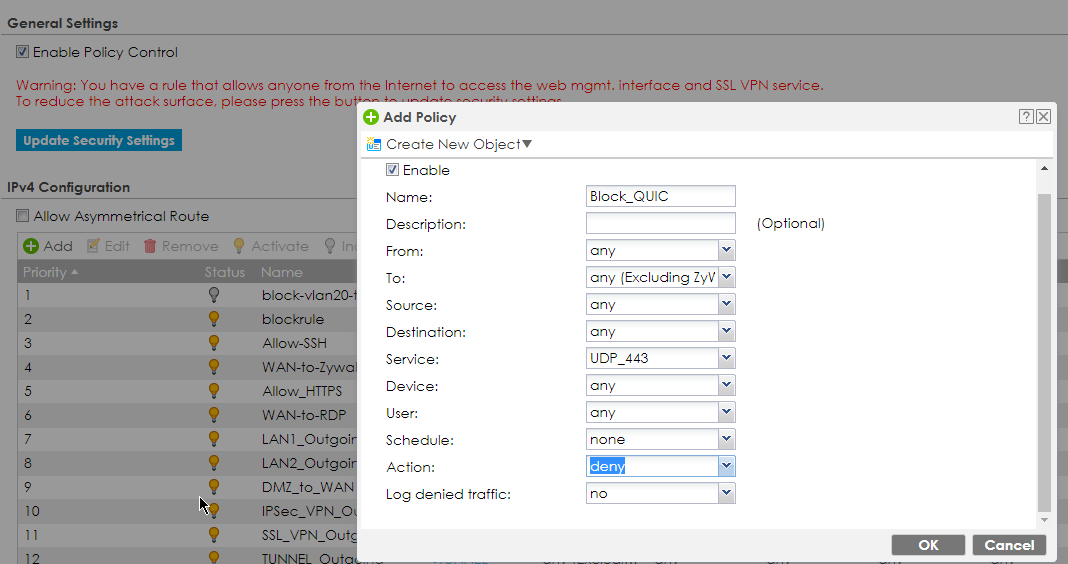Image resolution: width=1068 pixels, height=564 pixels.
Task: Click the Edit toolbar icon
Action: point(94,246)
